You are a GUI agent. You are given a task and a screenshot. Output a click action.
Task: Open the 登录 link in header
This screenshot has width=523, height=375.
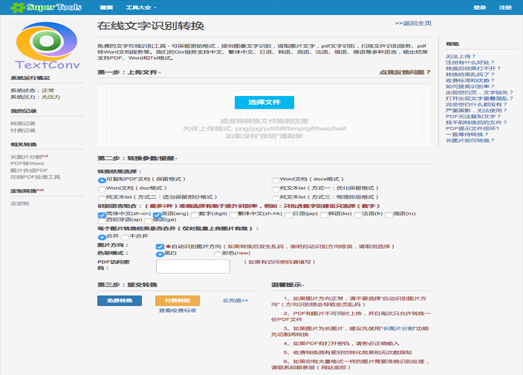point(480,7)
